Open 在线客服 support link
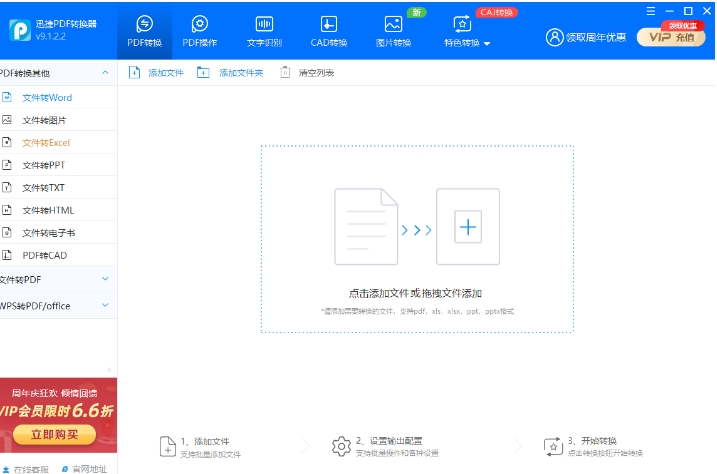The width and height of the screenshot is (717, 474). tap(26, 469)
